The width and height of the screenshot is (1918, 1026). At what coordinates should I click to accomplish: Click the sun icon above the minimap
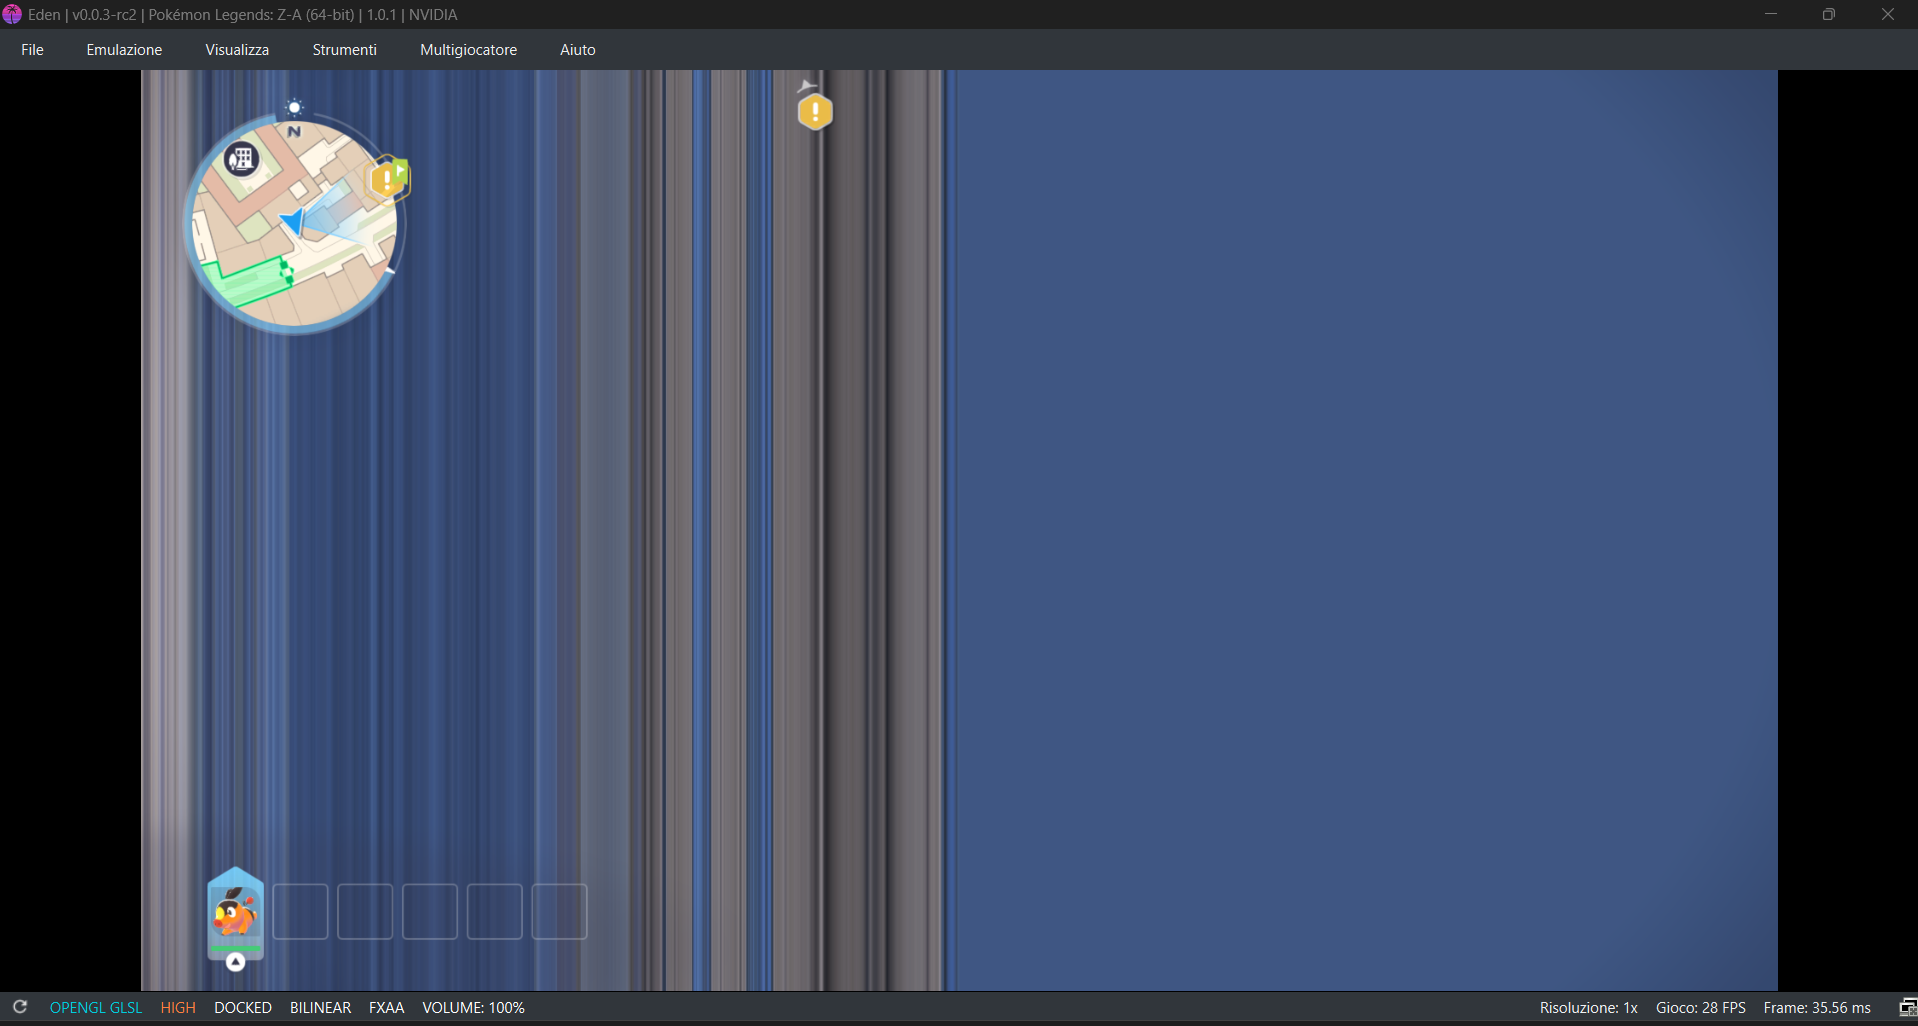point(294,107)
